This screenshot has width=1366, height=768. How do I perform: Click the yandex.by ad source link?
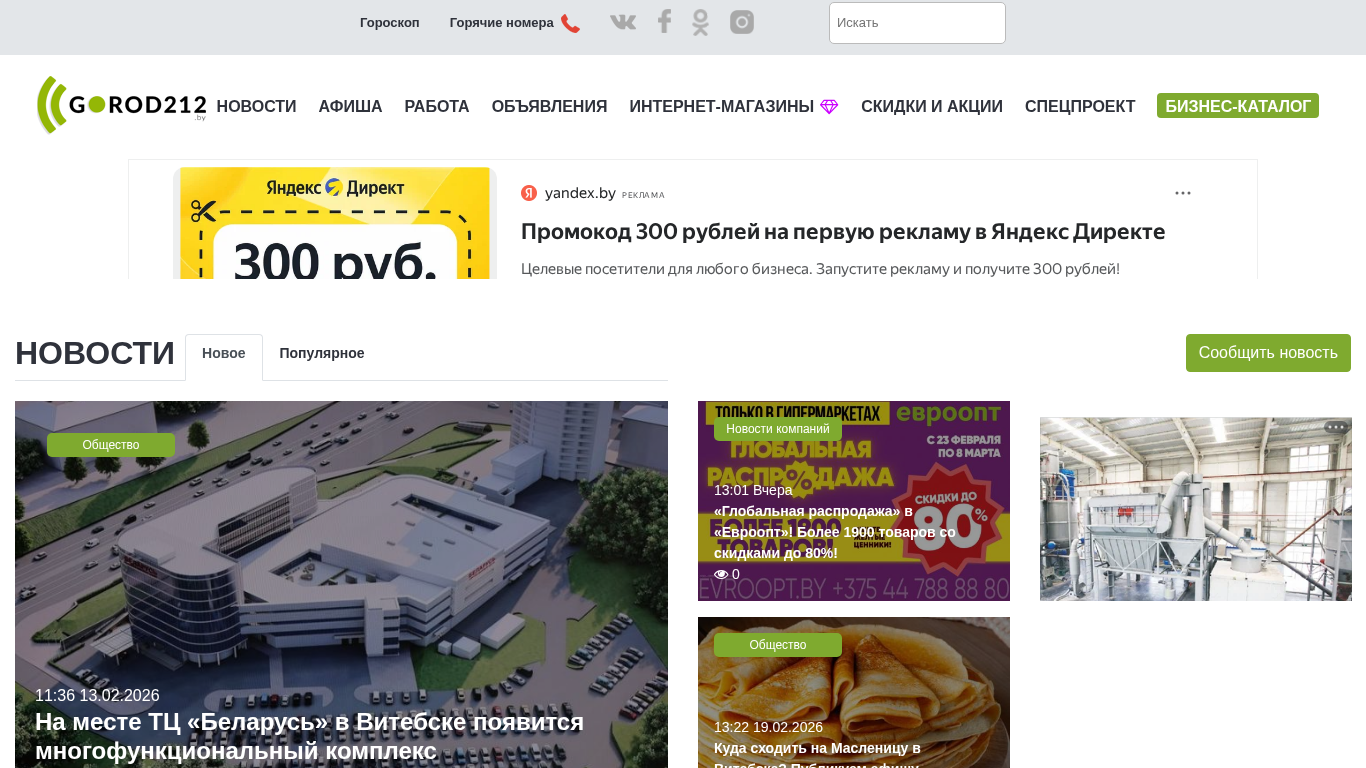(x=580, y=193)
